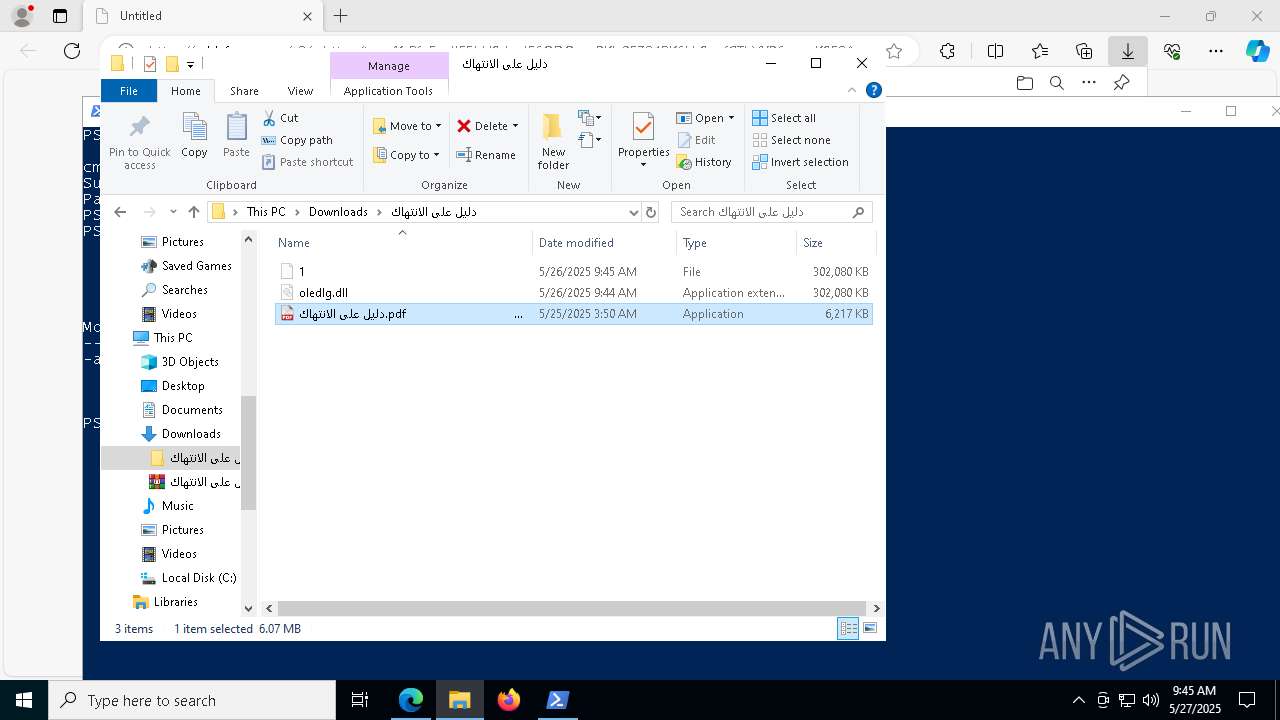Click the Rename ribbon button
The width and height of the screenshot is (1280, 720).
tap(486, 155)
